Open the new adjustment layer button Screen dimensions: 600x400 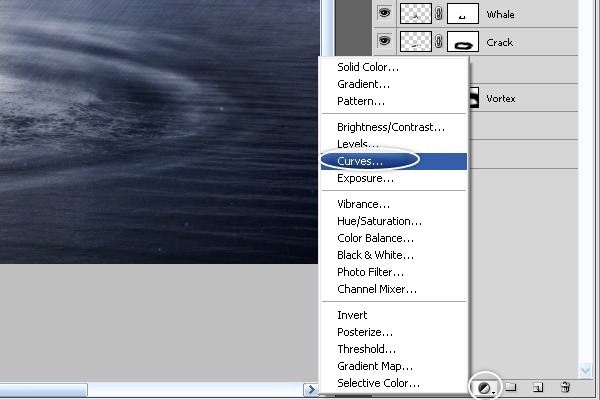tap(486, 388)
